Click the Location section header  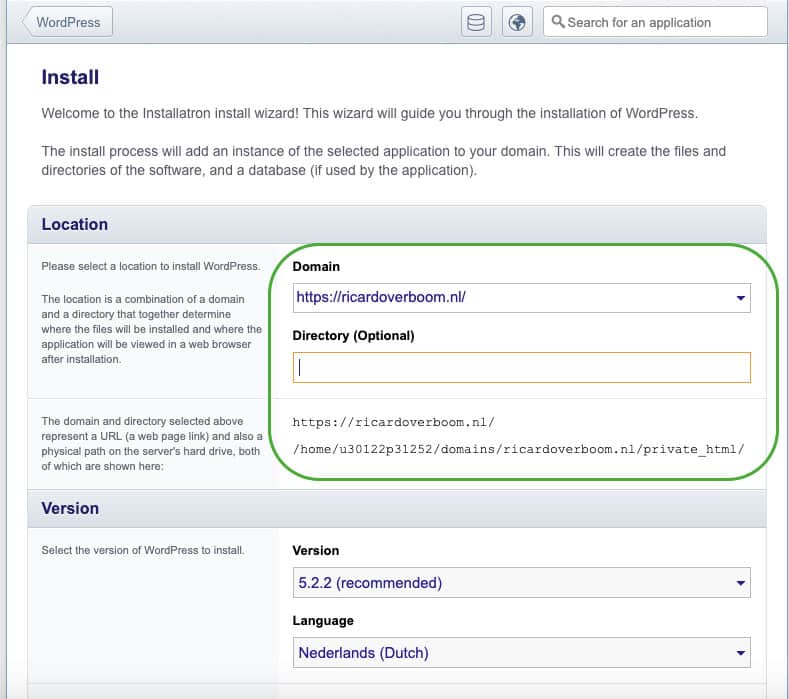pos(397,224)
